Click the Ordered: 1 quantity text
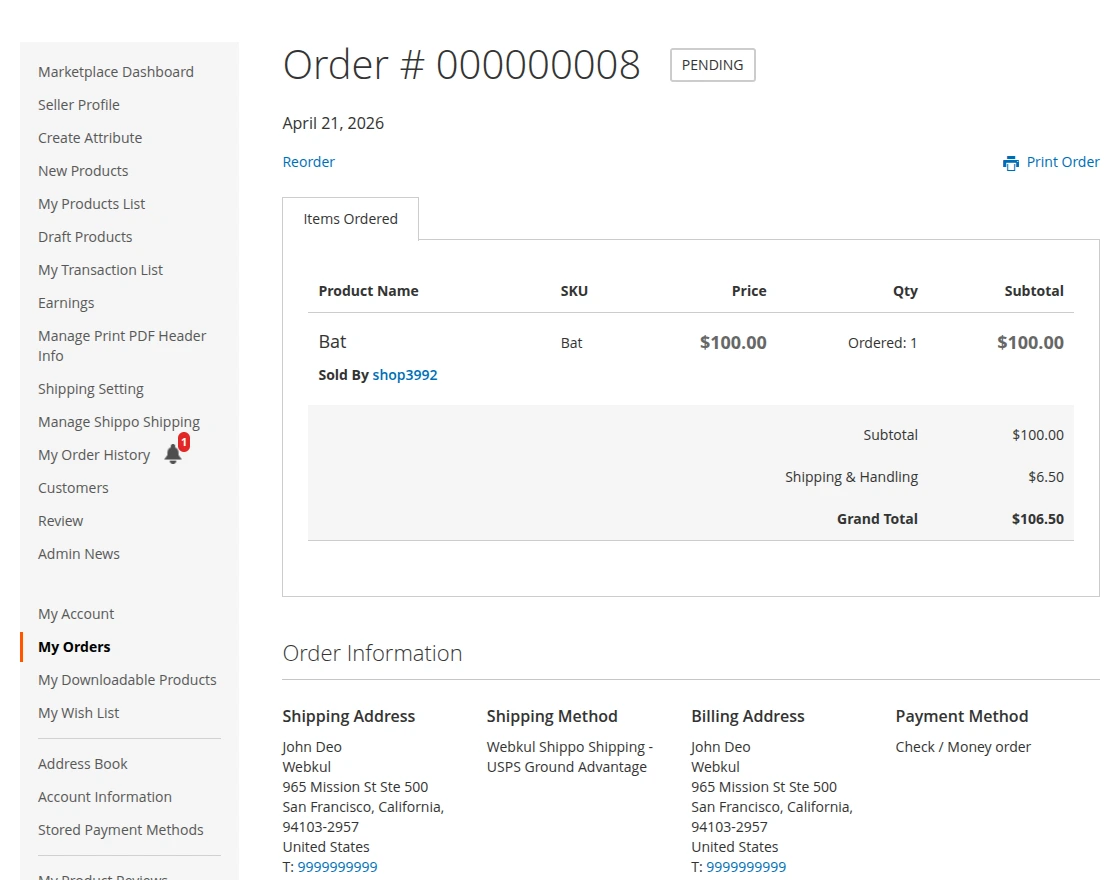 coord(882,343)
